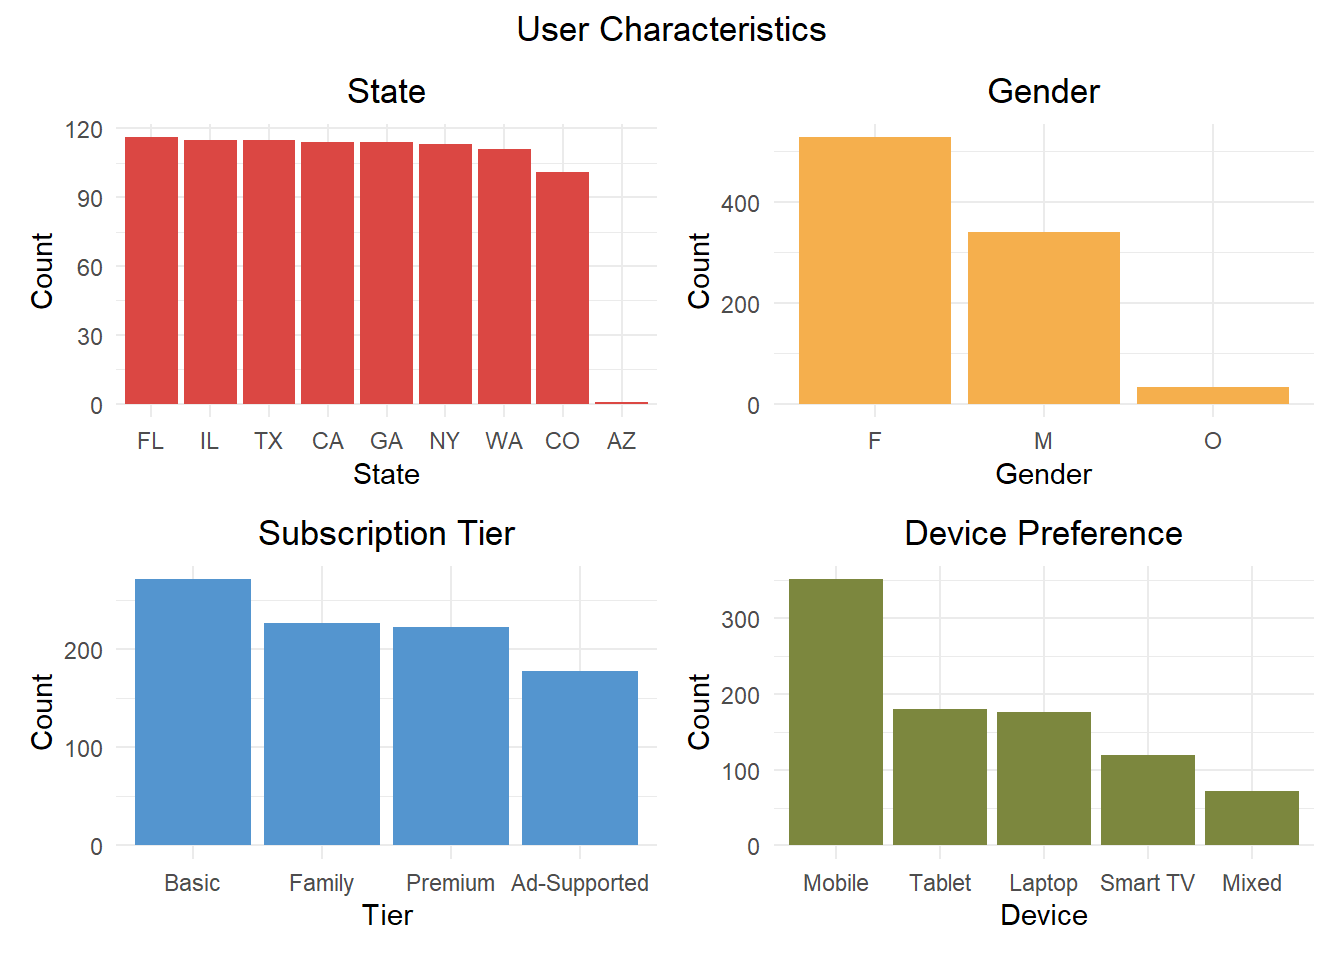Viewport: 1344px width, 960px height.
Task: Click the Mixed device bar
Action: [x=1252, y=818]
